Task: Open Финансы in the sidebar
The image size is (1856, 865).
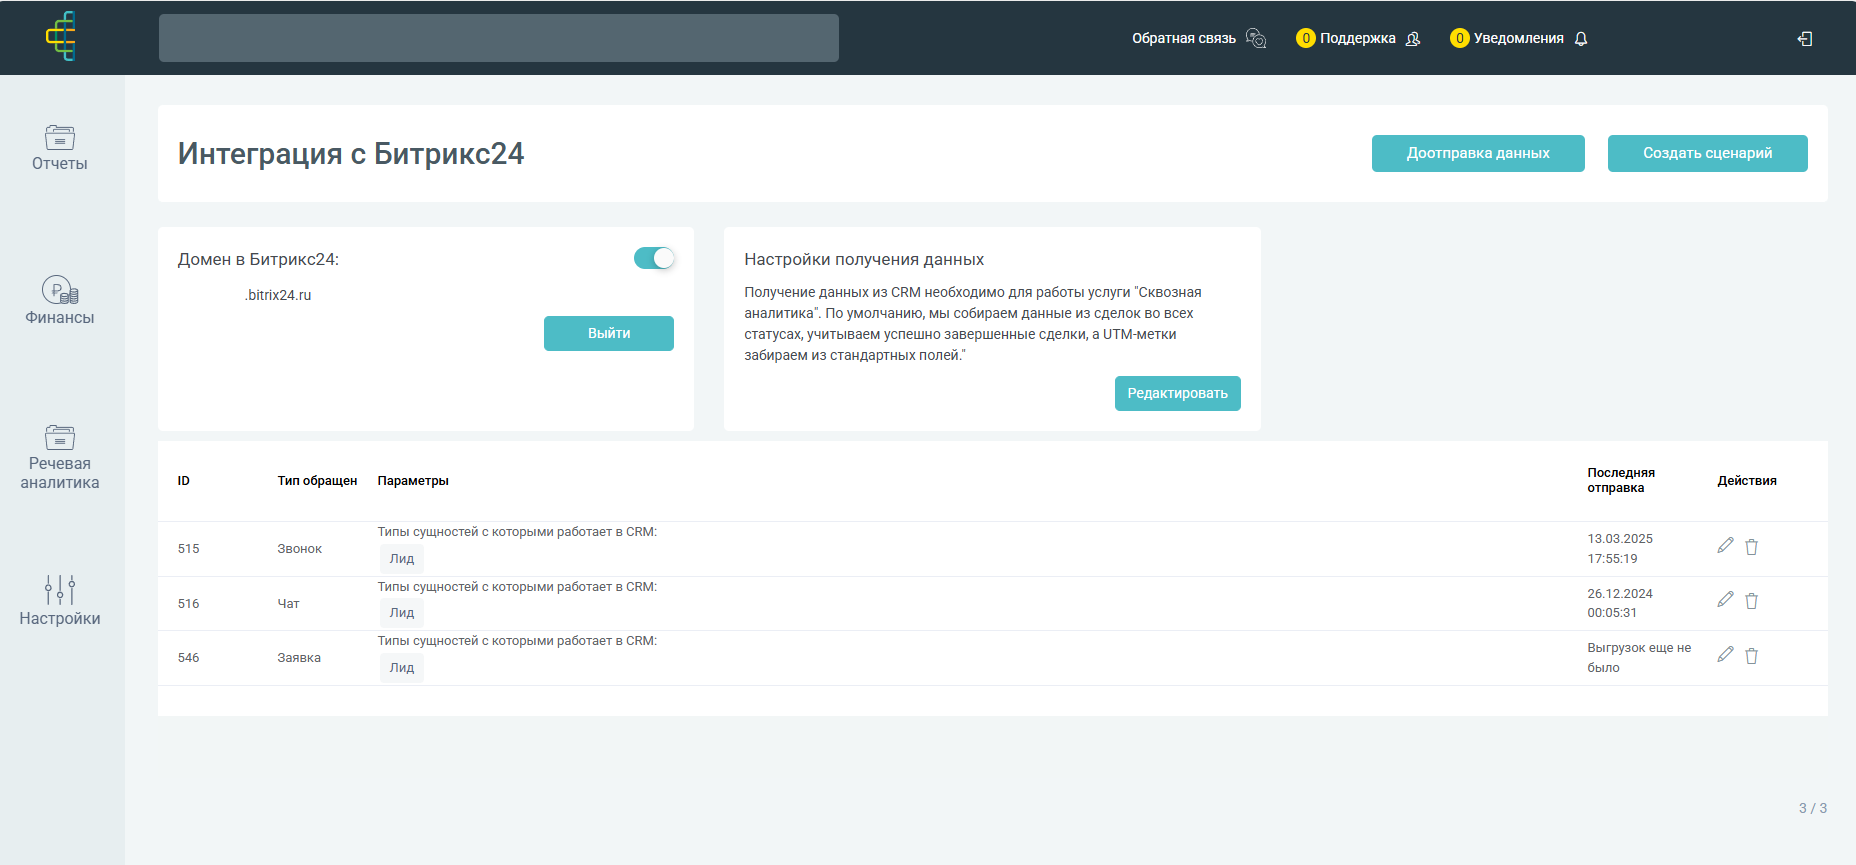Action: coord(60,300)
